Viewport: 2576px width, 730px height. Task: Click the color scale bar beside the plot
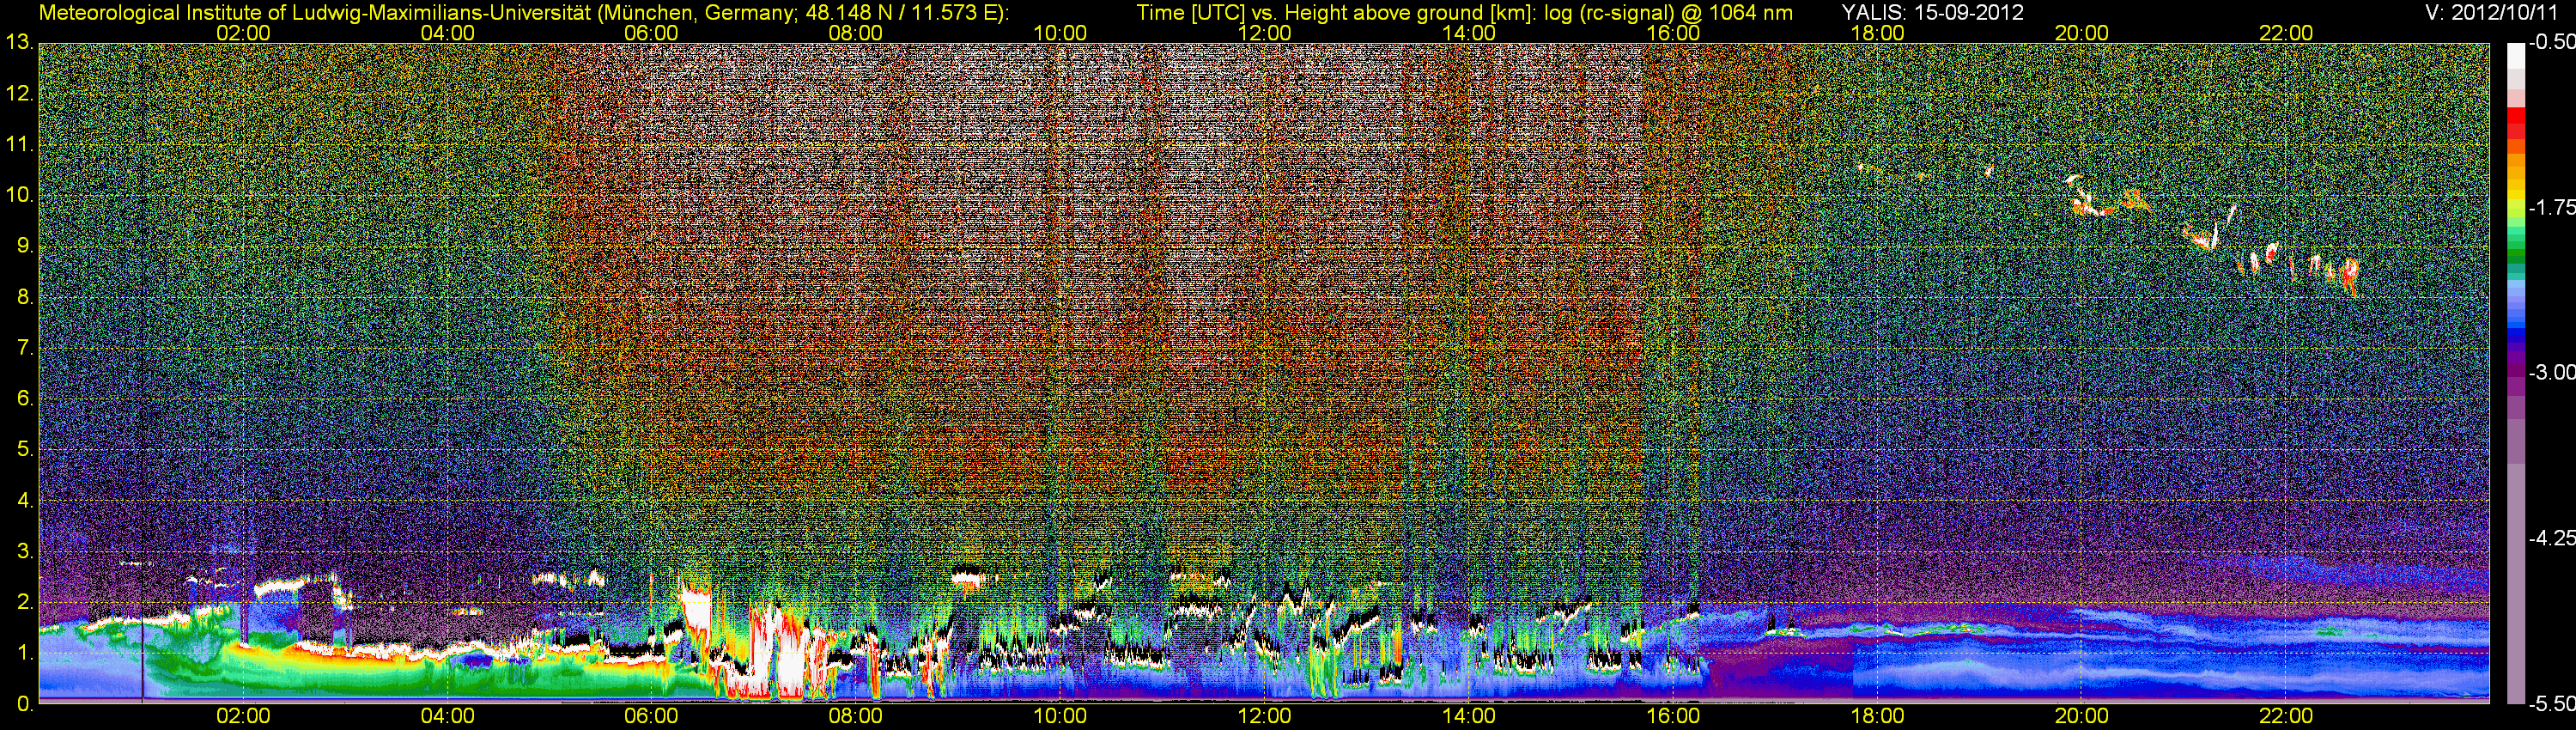tap(2515, 373)
